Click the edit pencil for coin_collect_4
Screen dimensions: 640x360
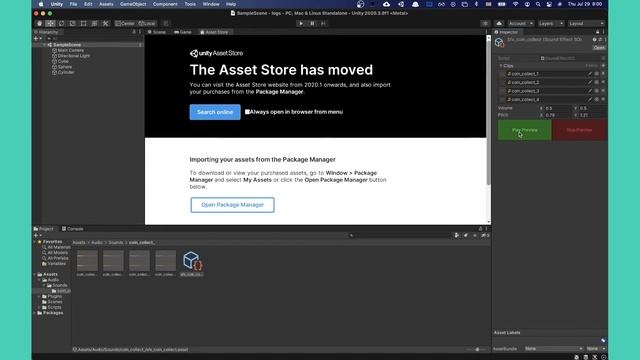tap(590, 100)
